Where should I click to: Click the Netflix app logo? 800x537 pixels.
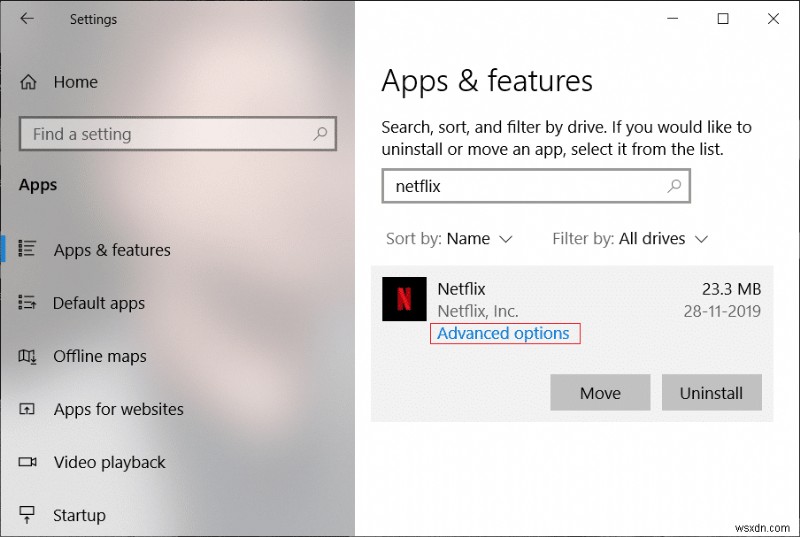coord(404,299)
